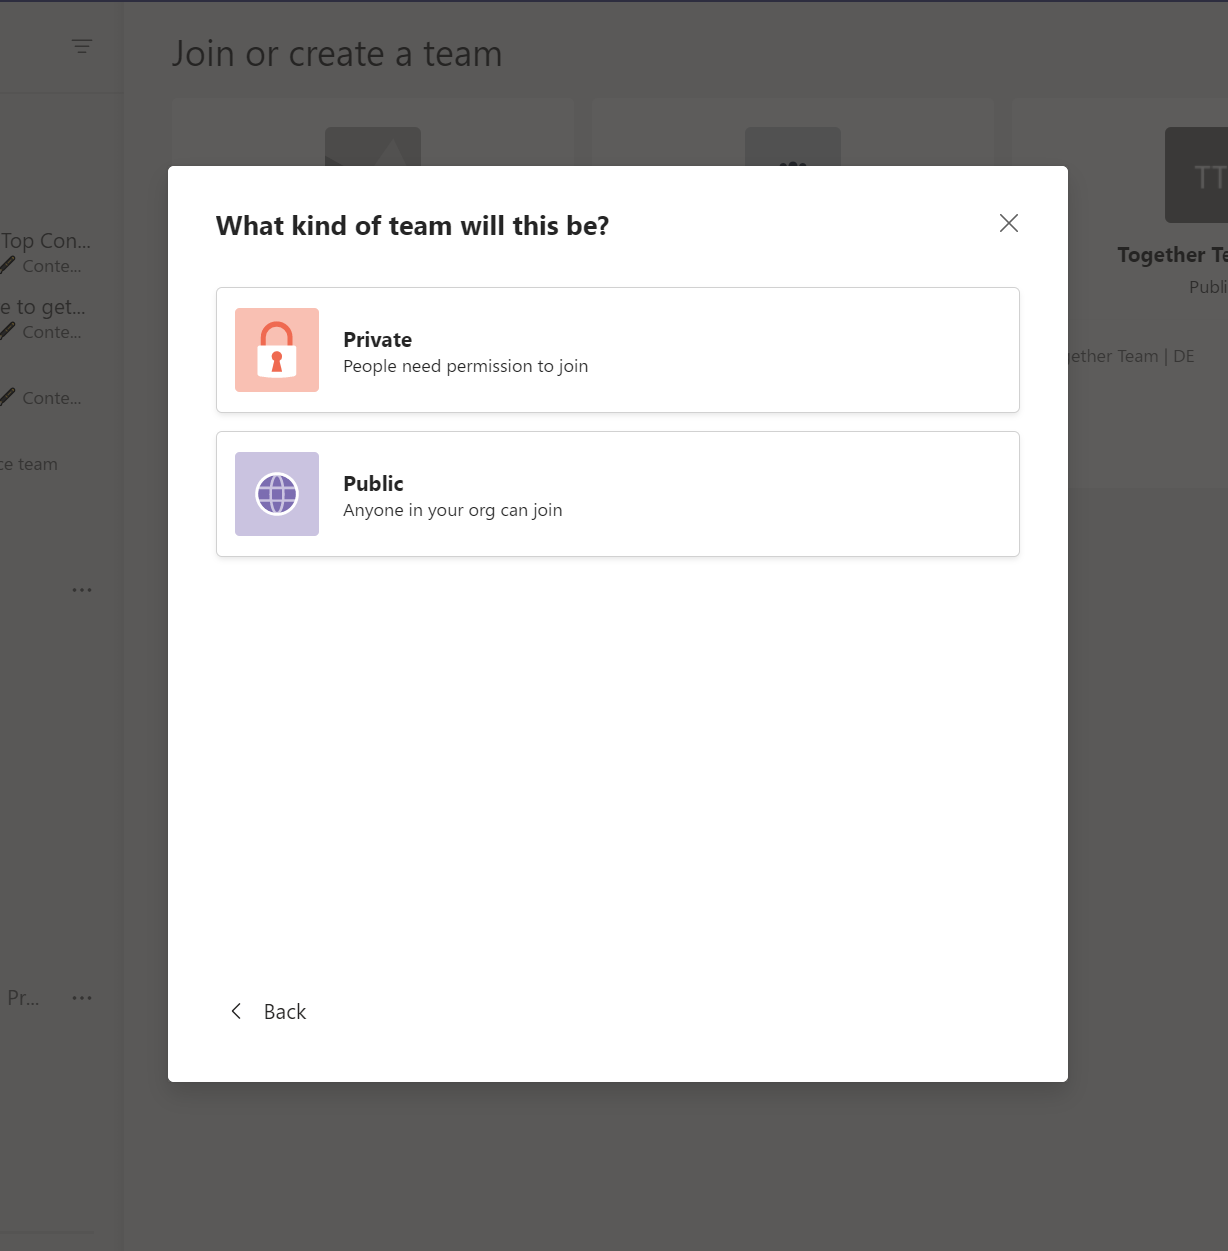
Task: Dismiss the team type dialog with the X
Action: pos(1008,223)
